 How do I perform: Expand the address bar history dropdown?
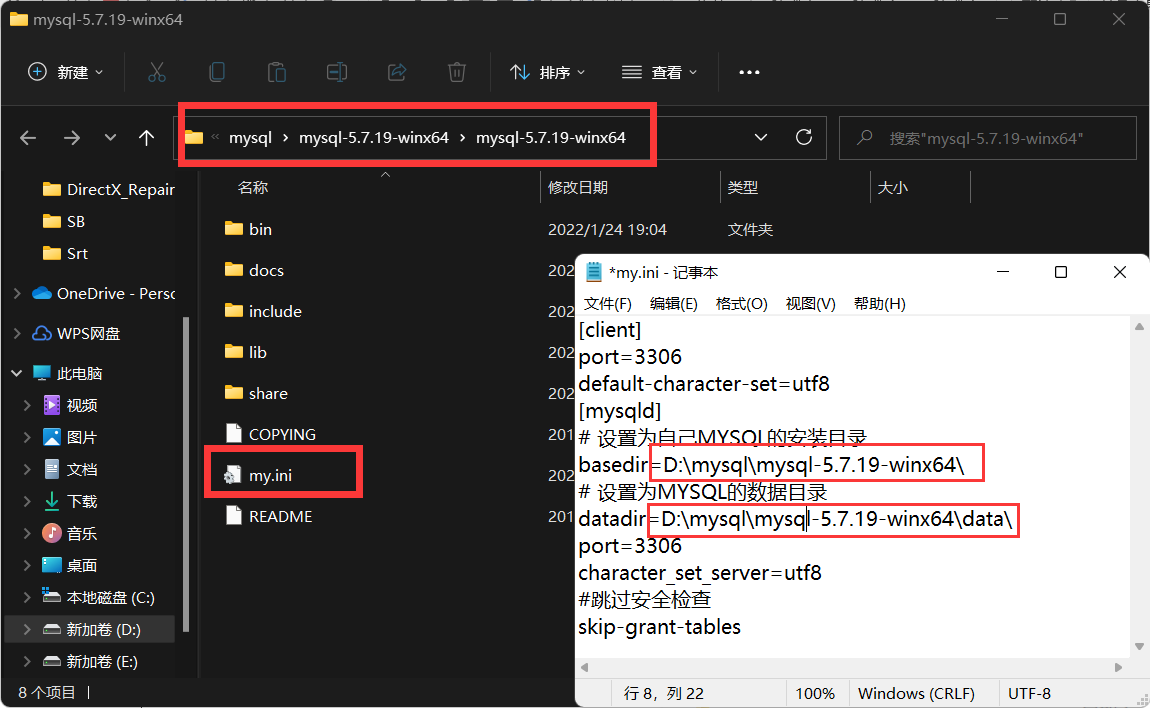tap(761, 137)
